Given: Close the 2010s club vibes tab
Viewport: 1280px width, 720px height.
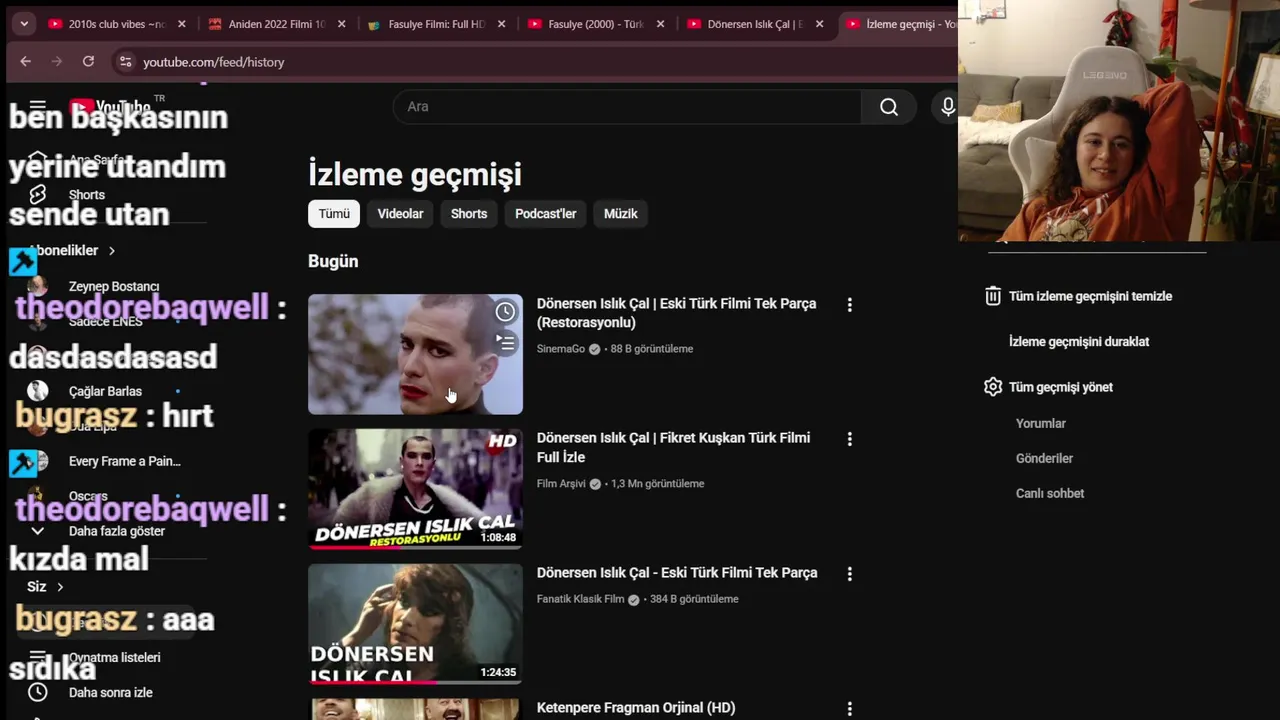Looking at the screenshot, I should pos(182,24).
